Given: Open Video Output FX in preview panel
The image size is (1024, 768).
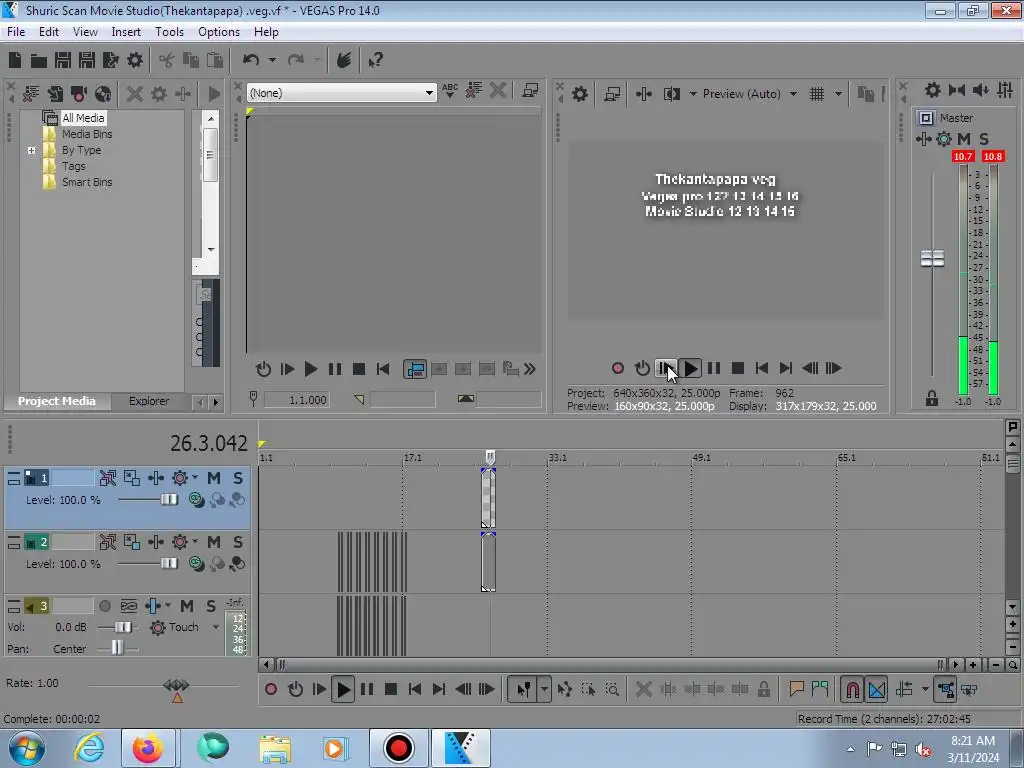Looking at the screenshot, I should pyautogui.click(x=644, y=94).
